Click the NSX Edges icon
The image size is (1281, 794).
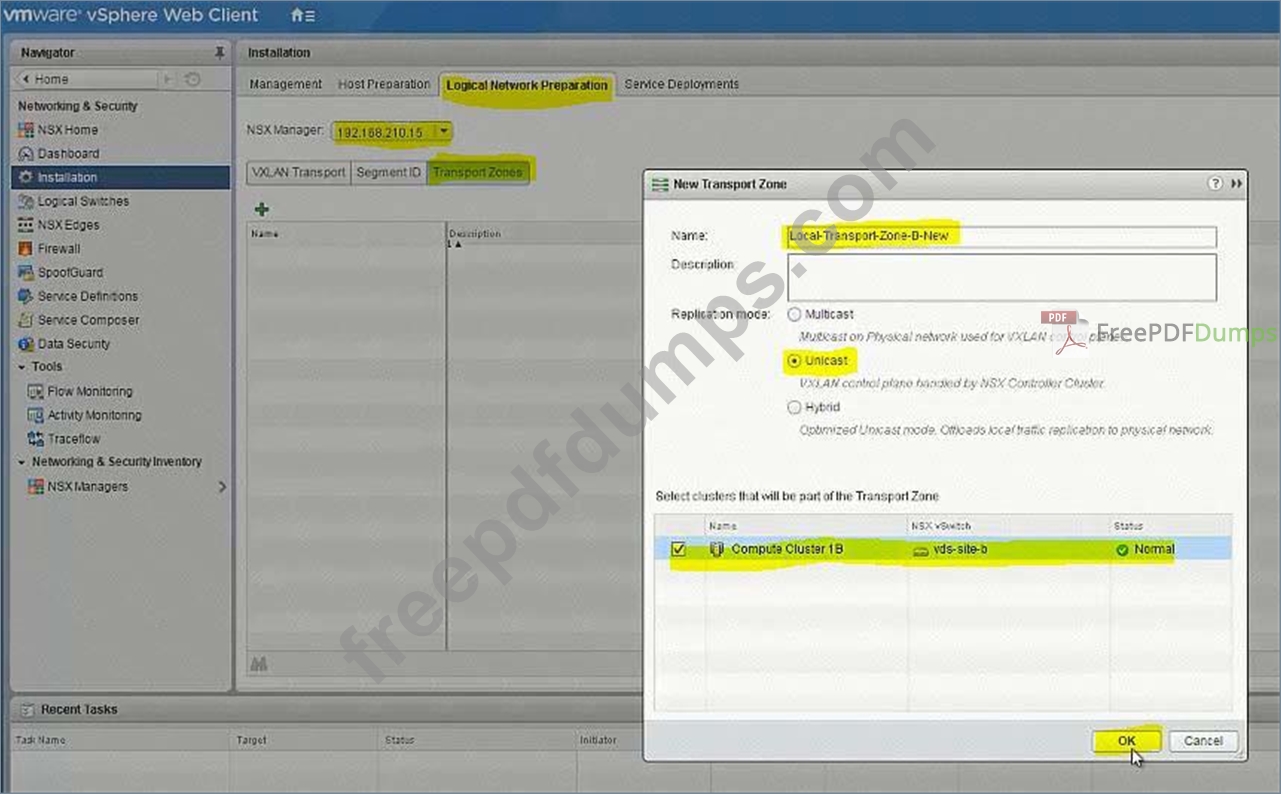26,225
